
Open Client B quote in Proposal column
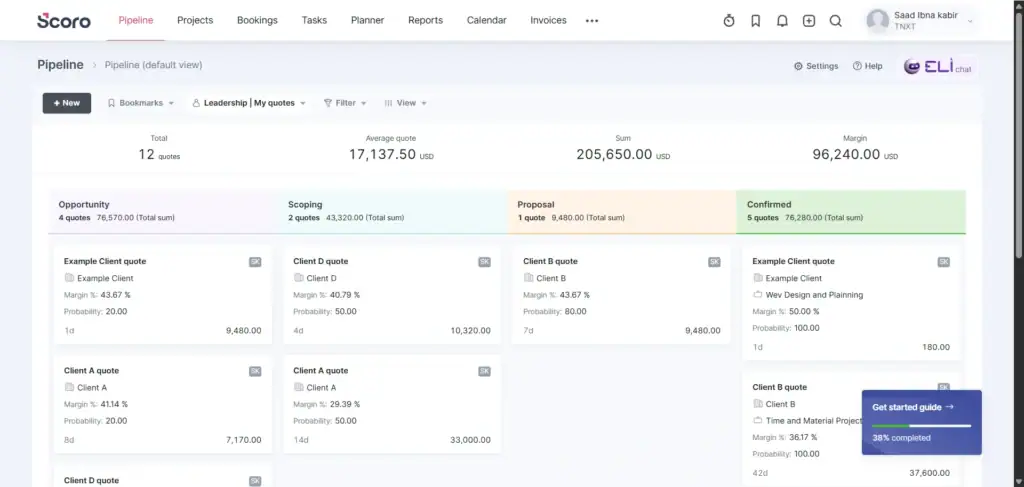point(551,261)
